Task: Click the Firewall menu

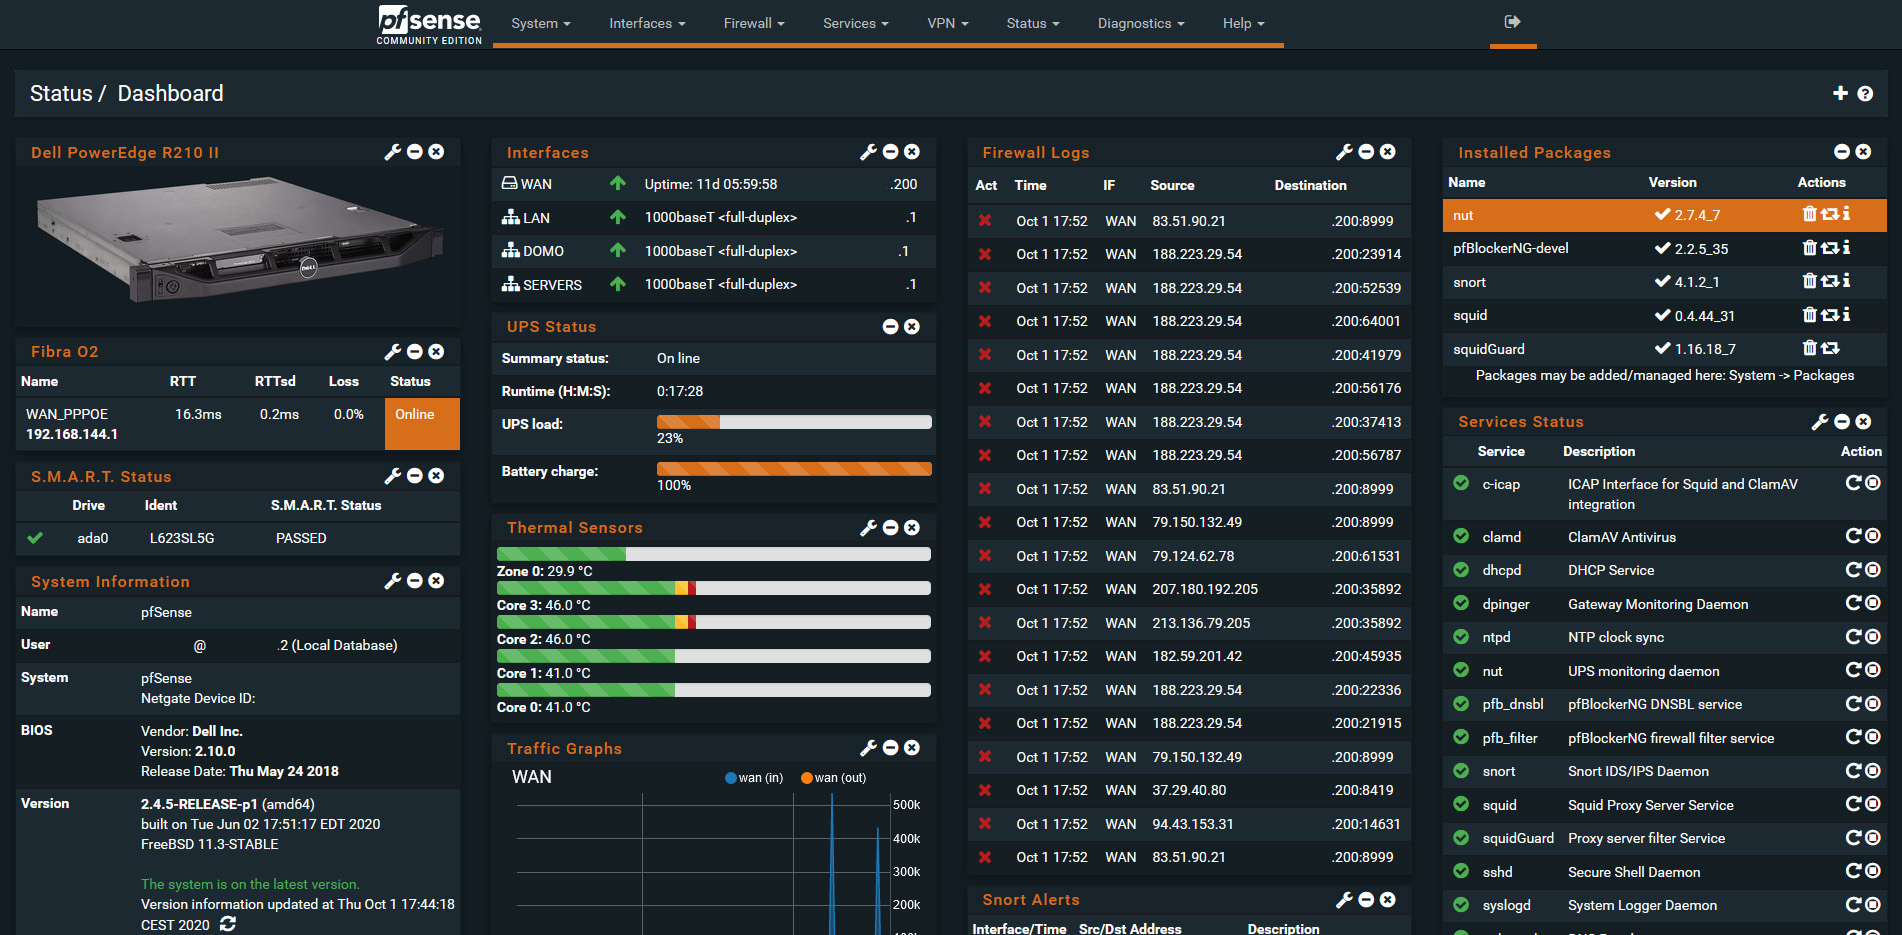Action: pyautogui.click(x=753, y=22)
